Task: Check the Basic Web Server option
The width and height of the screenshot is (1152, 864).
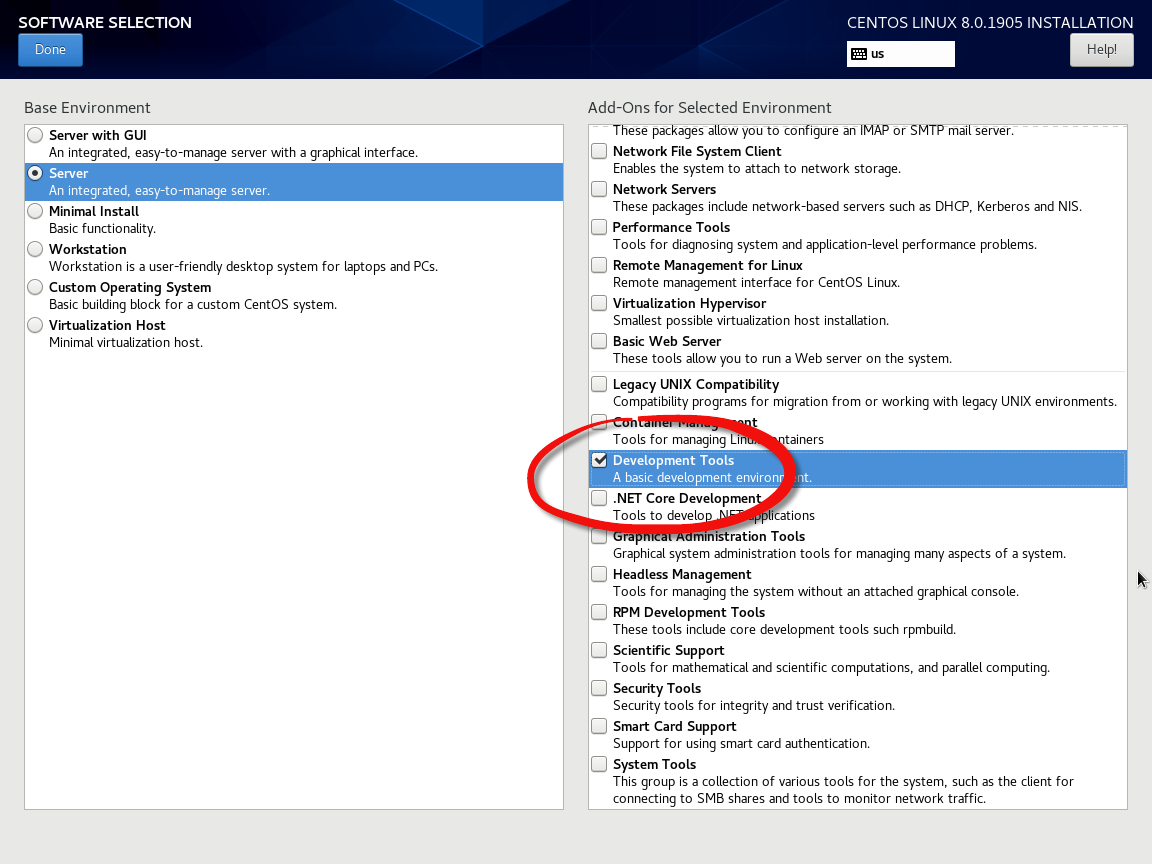Action: (599, 341)
